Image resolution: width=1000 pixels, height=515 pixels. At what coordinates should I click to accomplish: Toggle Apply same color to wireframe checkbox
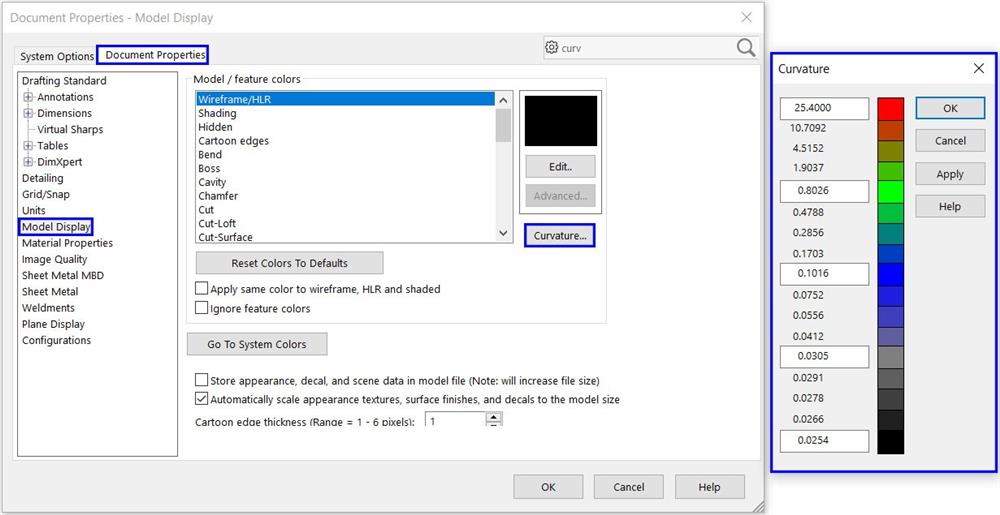coord(202,289)
